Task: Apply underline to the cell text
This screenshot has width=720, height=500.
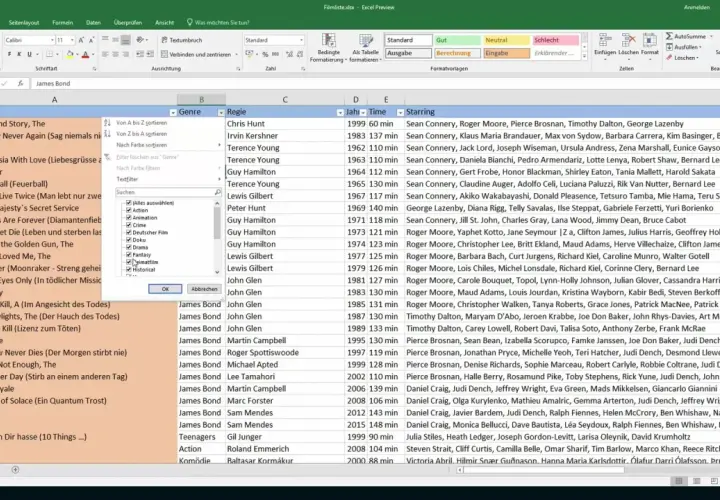Action: [x=29, y=54]
